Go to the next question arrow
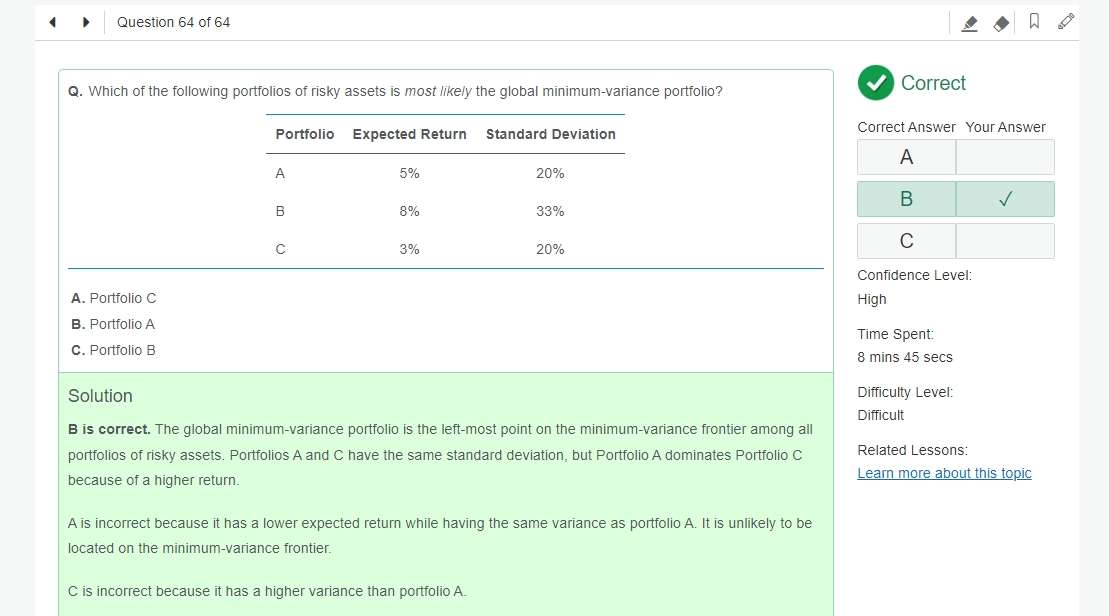Screen dimensions: 1109x616 pos(86,22)
